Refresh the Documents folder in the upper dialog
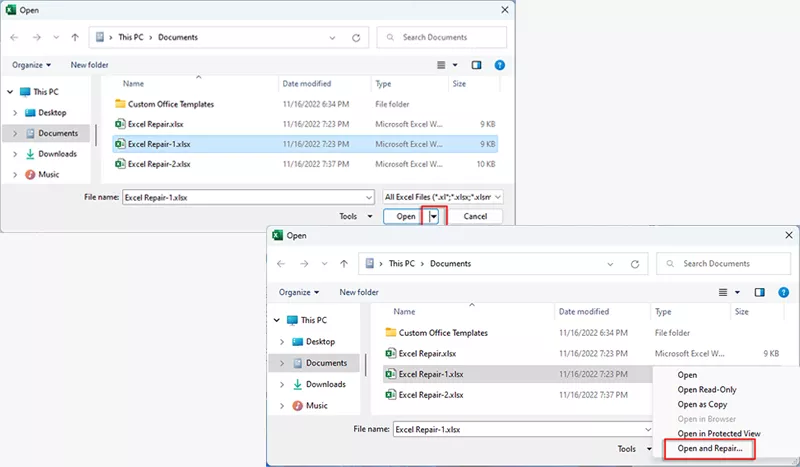This screenshot has height=467, width=800. [x=356, y=38]
